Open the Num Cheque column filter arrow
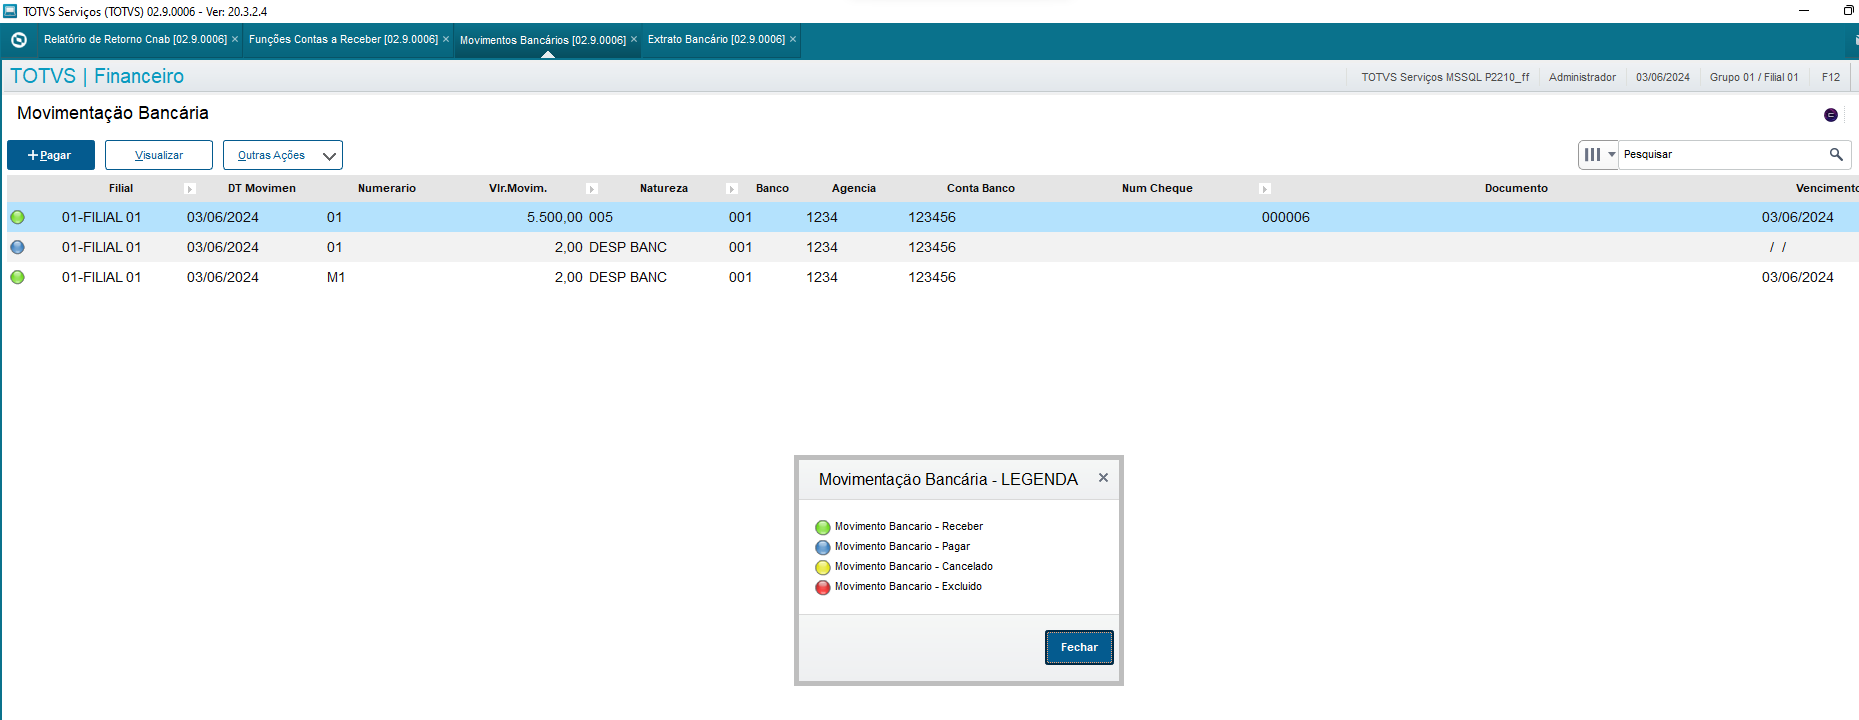 tap(1265, 189)
